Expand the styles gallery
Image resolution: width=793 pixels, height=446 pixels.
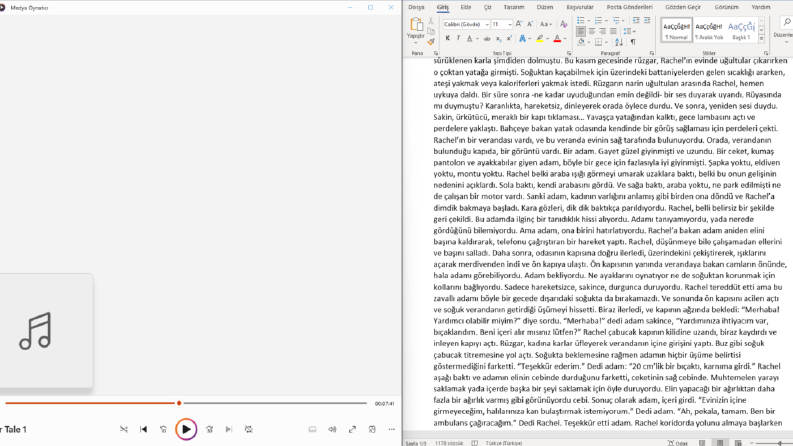pos(761,39)
